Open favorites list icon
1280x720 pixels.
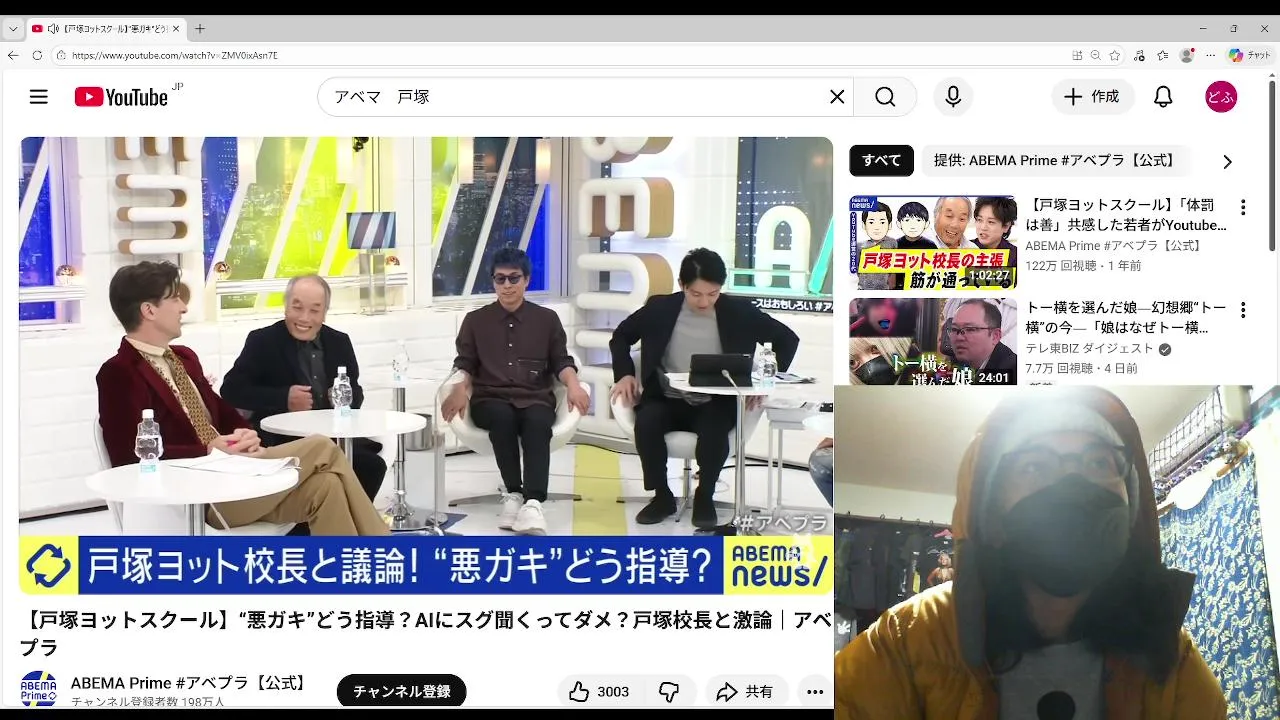click(1163, 55)
